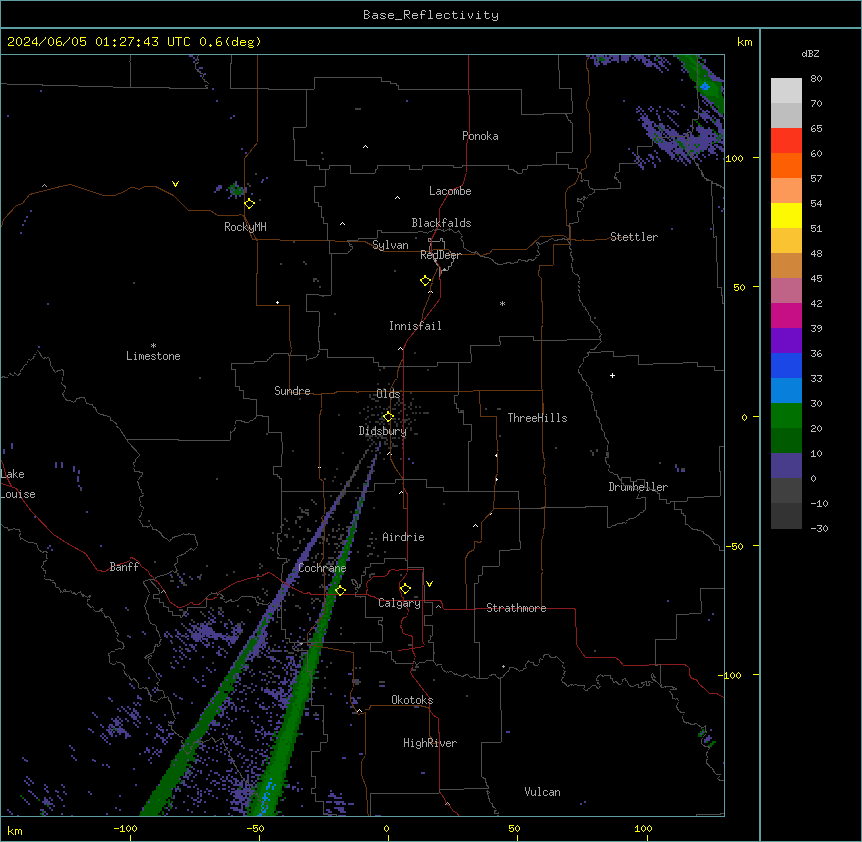Click the Ponoka city label
The image size is (862, 842).
point(480,136)
